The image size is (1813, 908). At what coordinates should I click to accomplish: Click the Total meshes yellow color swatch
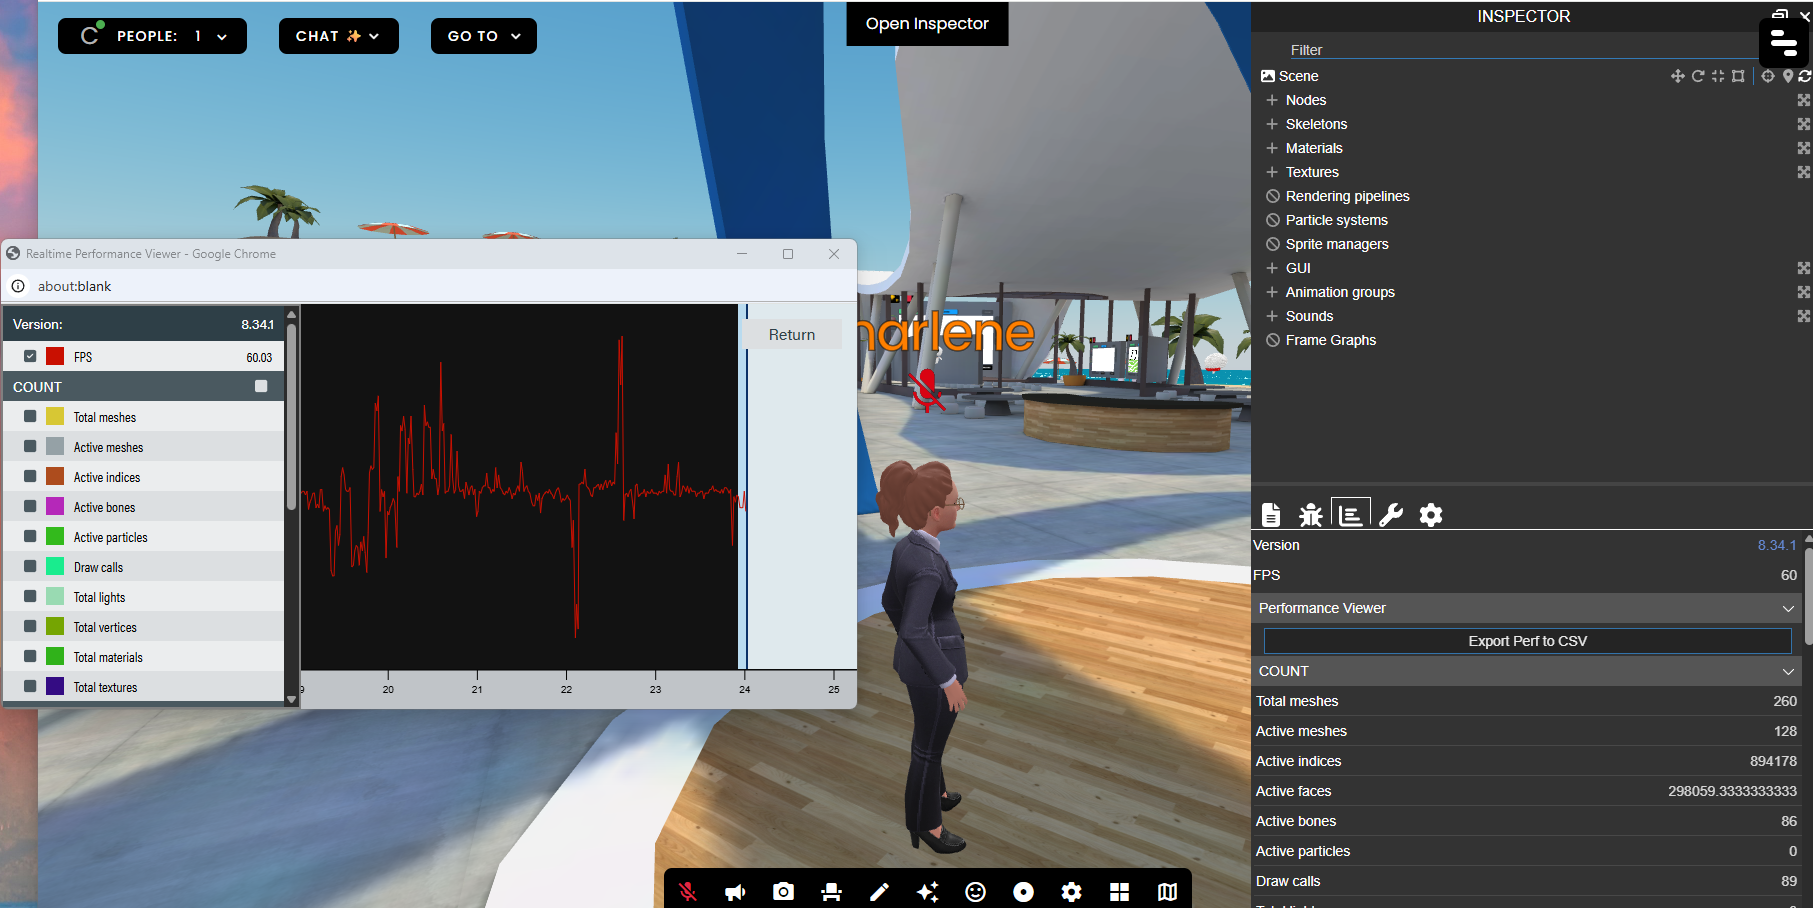pos(55,417)
